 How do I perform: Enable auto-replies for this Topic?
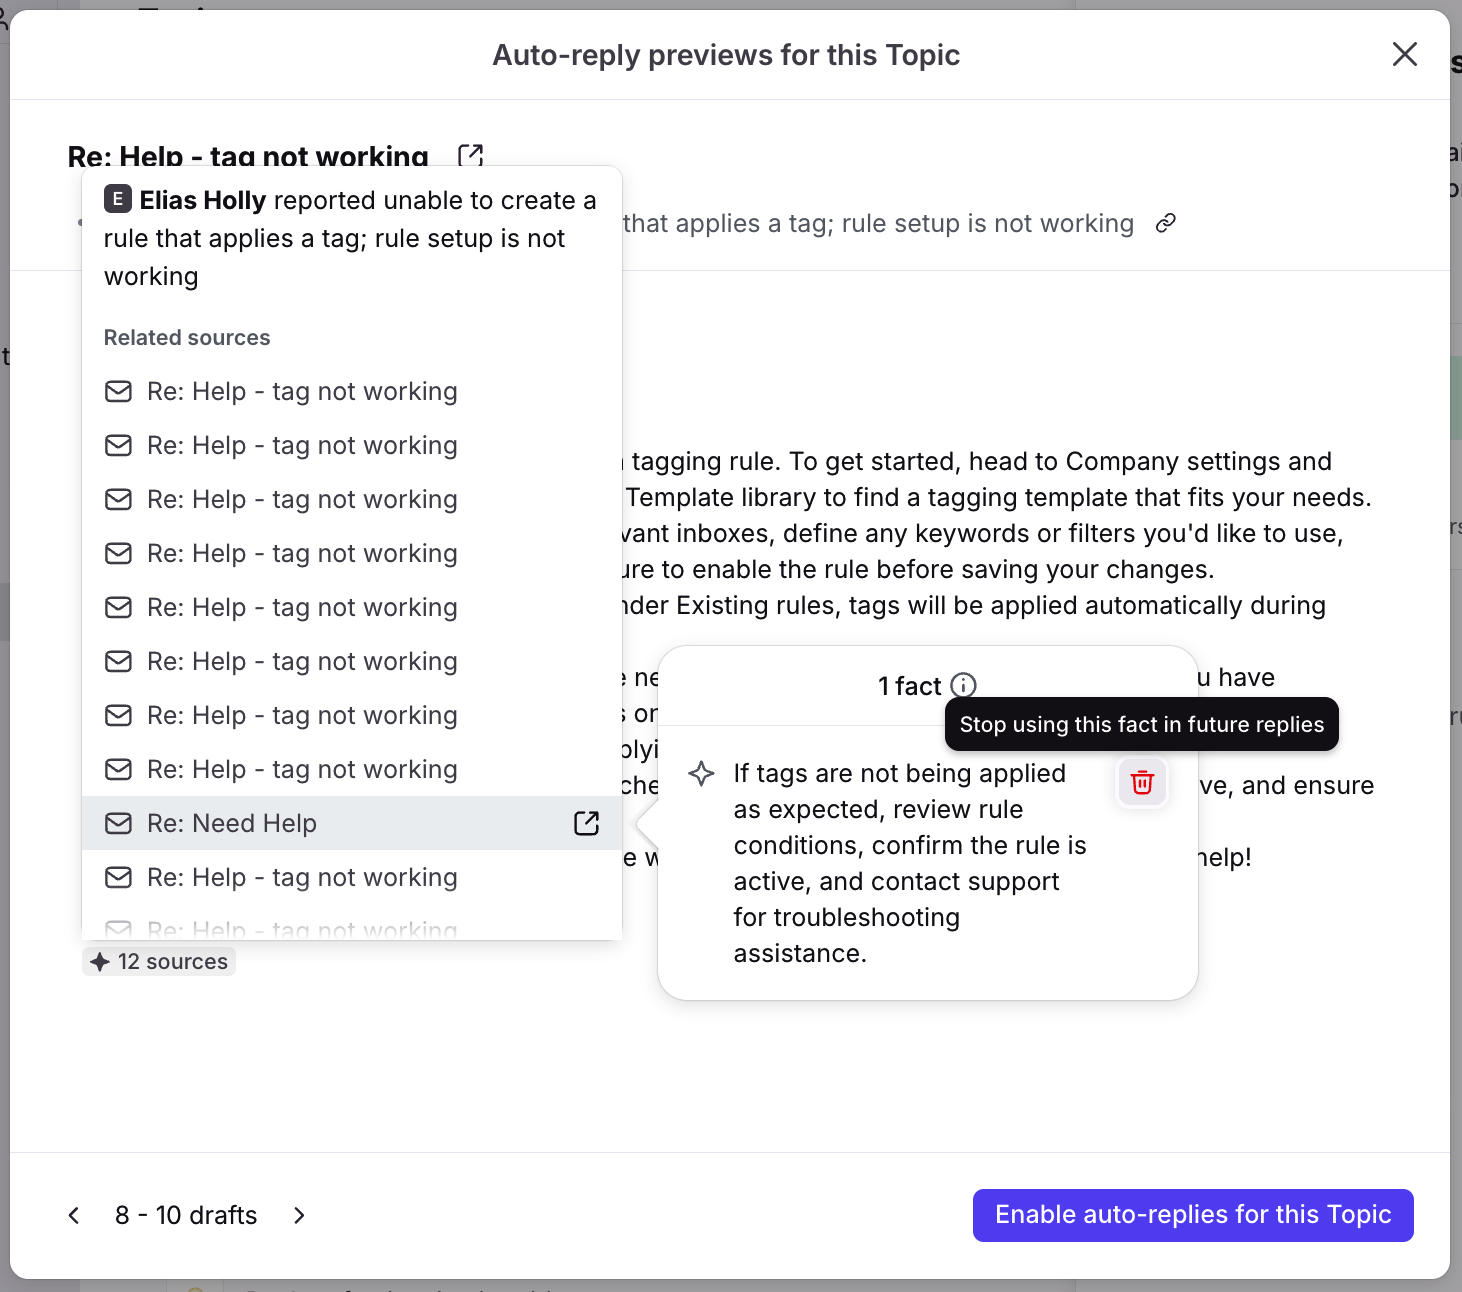click(1192, 1215)
